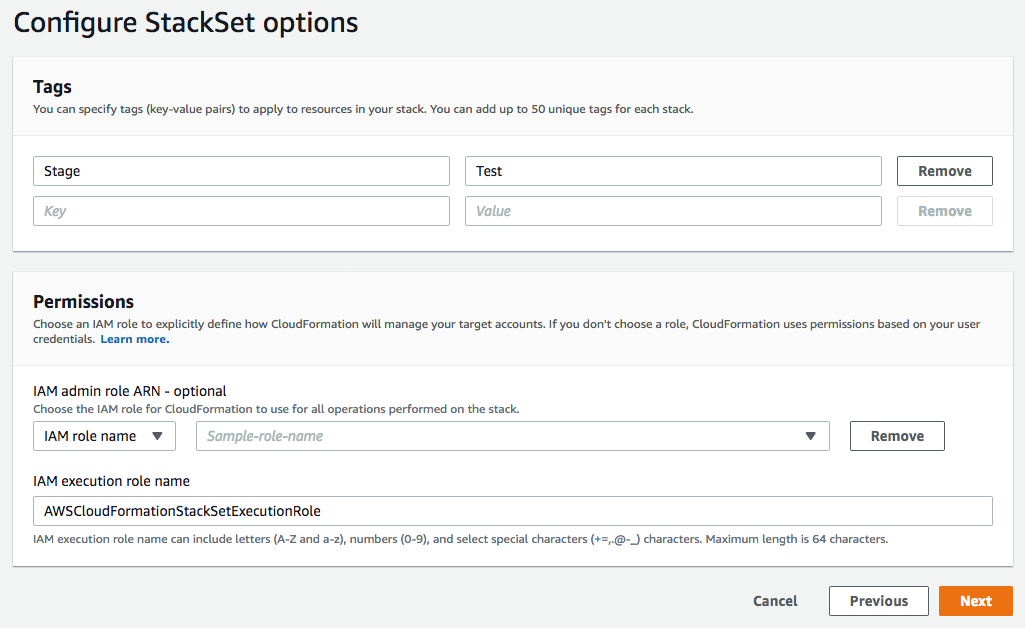
Task: Click the AWSCloudFormationStackSetExecutionRole text field
Action: [x=512, y=511]
